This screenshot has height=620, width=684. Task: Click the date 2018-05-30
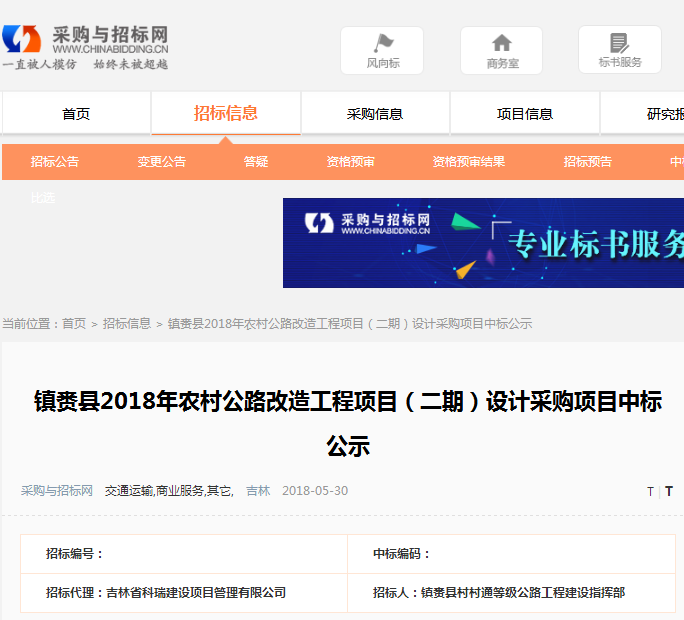click(x=315, y=491)
